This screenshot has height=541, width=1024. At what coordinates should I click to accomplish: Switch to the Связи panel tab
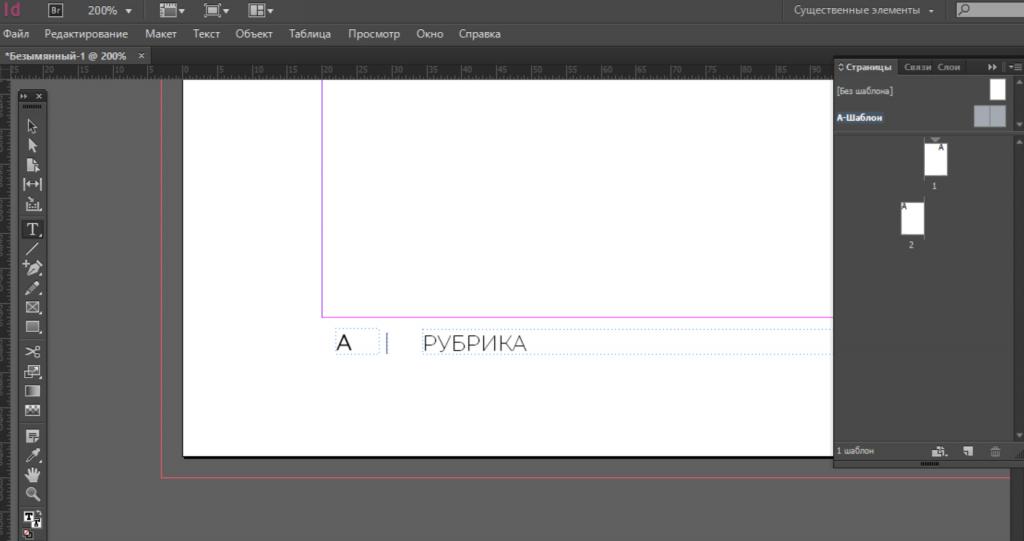(917, 67)
